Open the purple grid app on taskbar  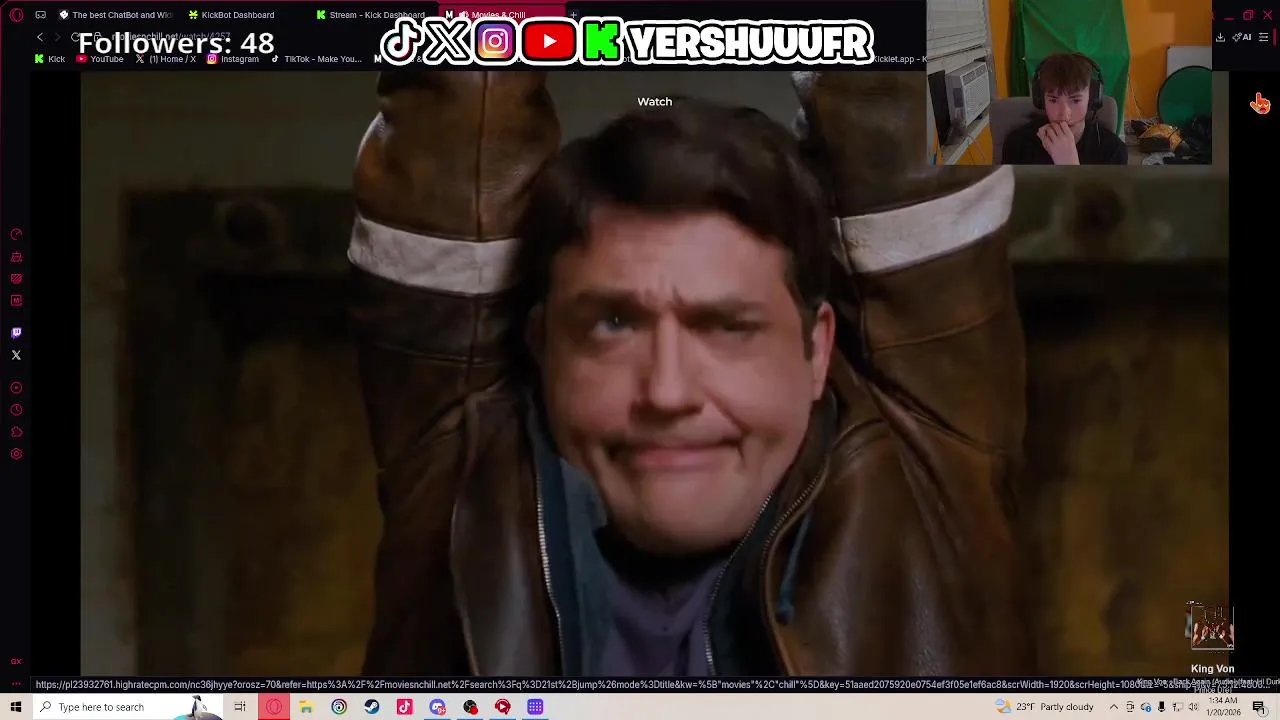coord(535,707)
